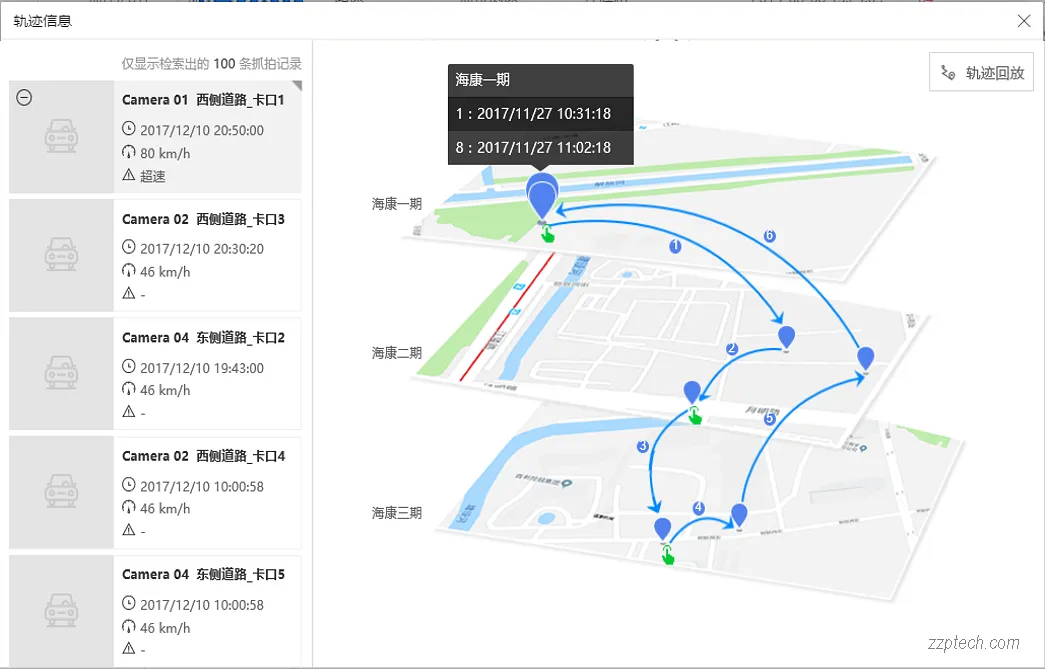The height and width of the screenshot is (669, 1045).
Task: Close the 轨迹信息 dialog window
Action: pos(1024,21)
